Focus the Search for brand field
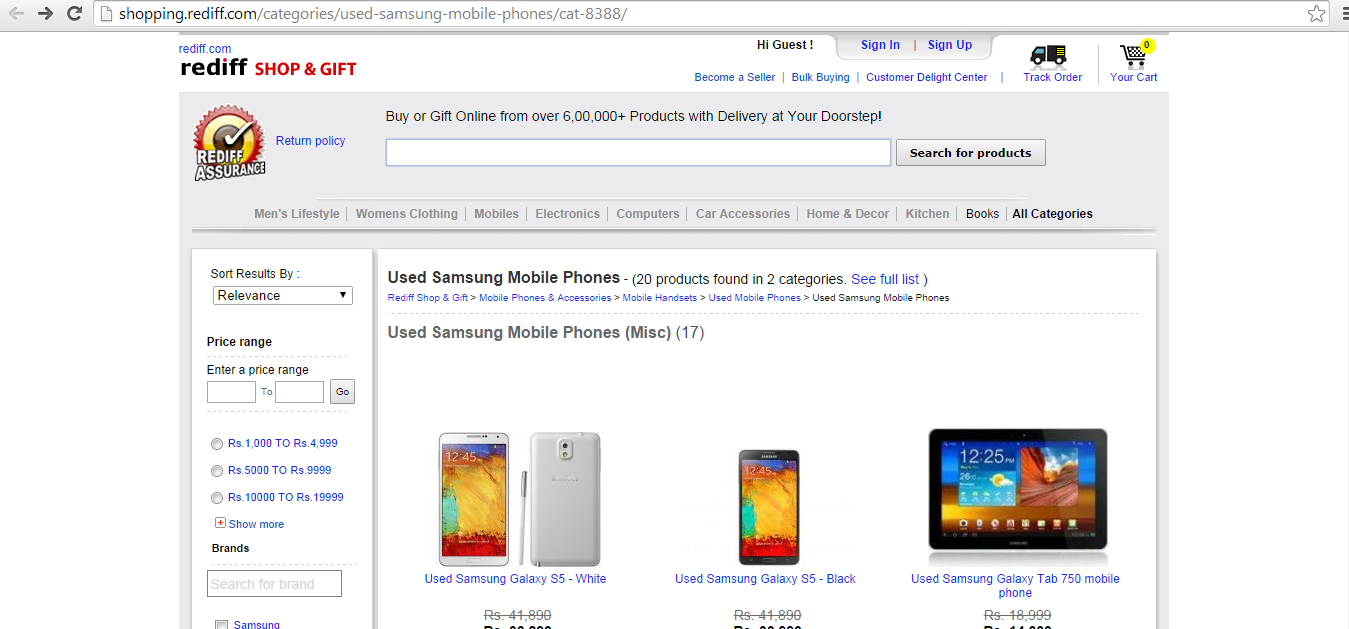The height and width of the screenshot is (629, 1349). [275, 584]
